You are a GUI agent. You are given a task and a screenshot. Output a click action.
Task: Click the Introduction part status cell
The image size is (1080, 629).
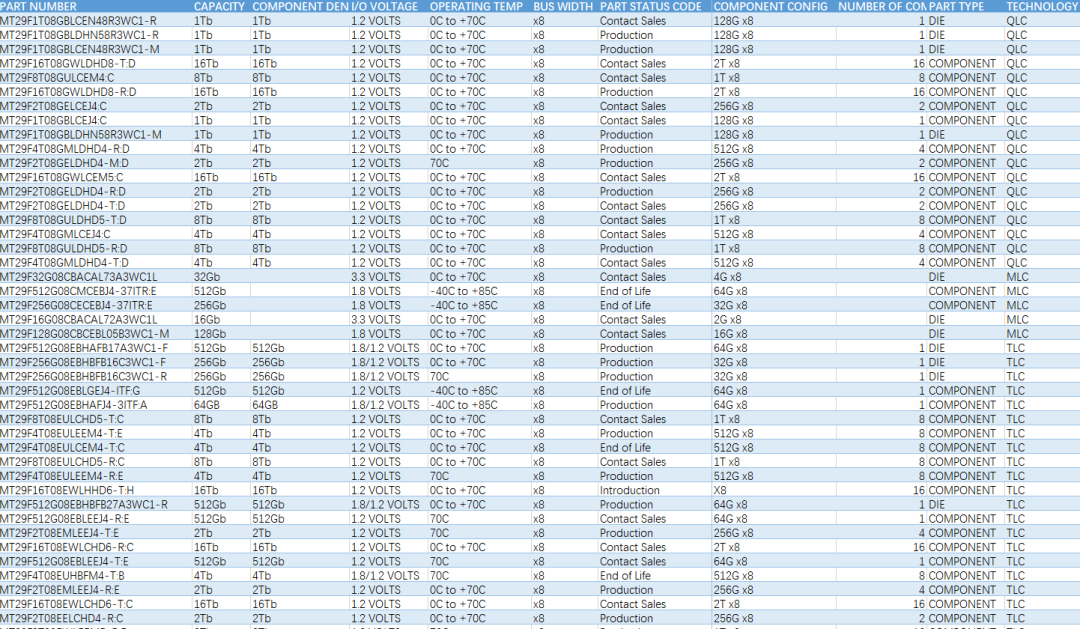(x=630, y=491)
